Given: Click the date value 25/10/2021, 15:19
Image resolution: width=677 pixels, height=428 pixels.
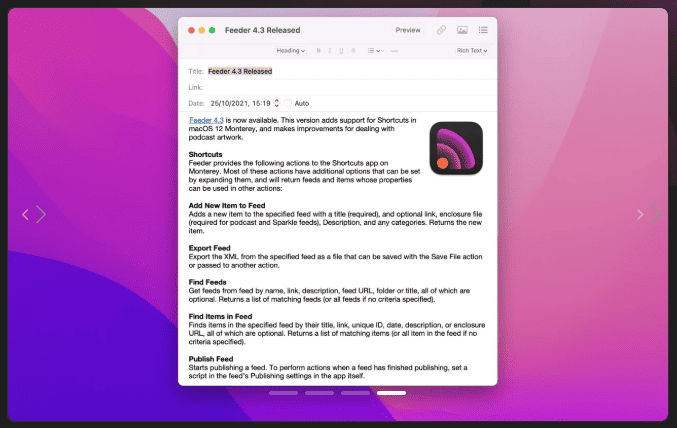Looking at the screenshot, I should tap(240, 103).
